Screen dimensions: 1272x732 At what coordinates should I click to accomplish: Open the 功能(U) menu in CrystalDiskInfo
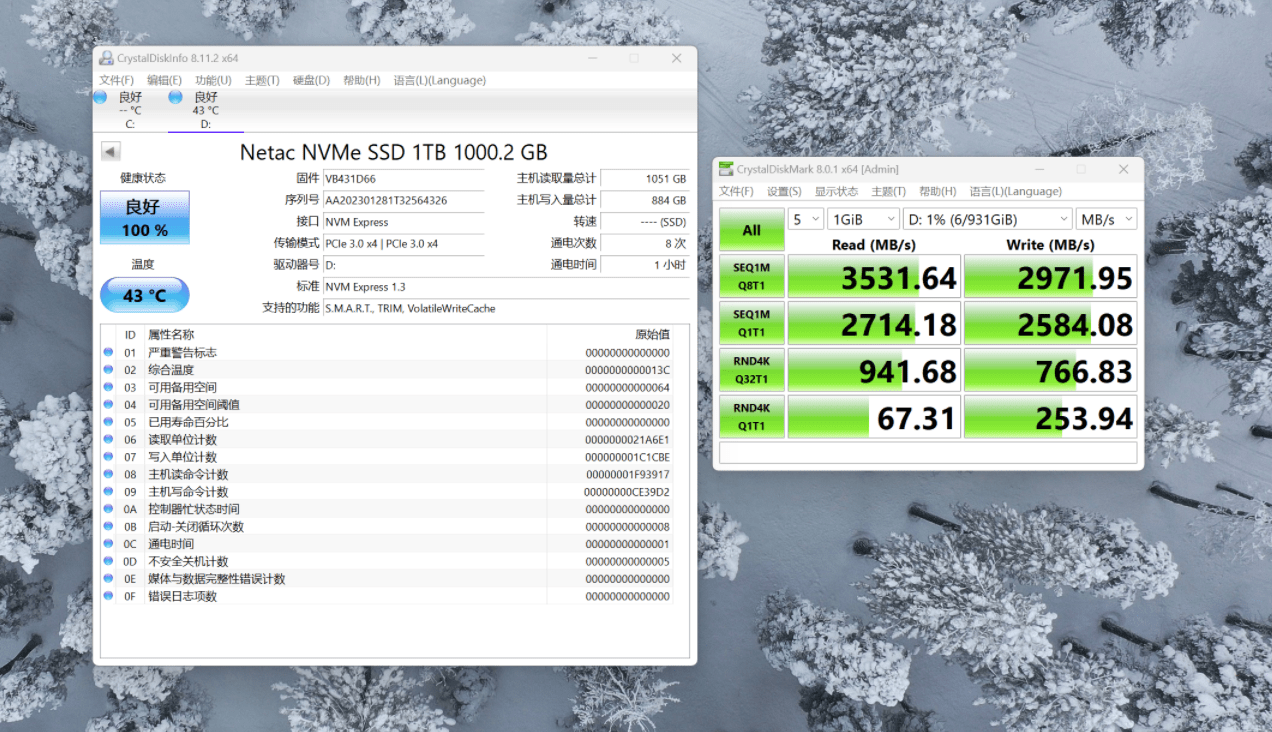coord(213,80)
